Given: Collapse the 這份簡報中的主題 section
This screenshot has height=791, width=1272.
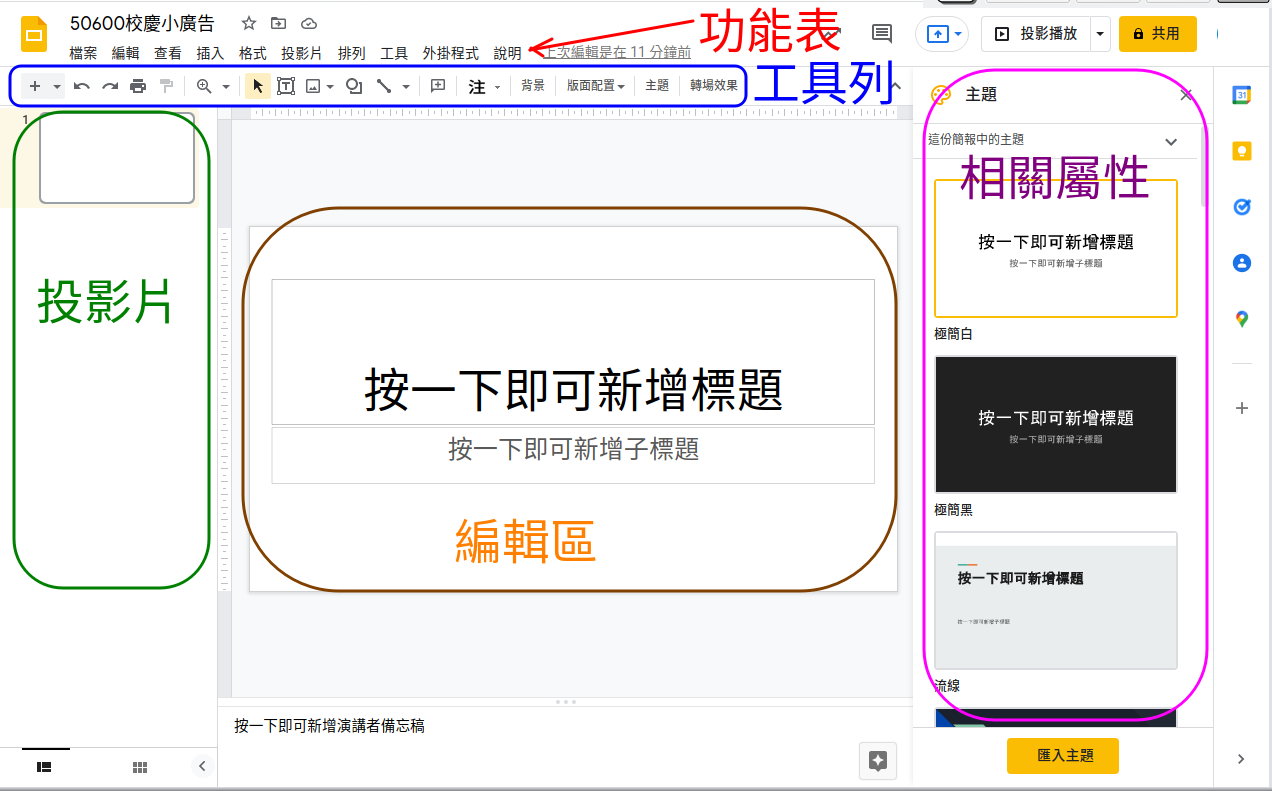Looking at the screenshot, I should (x=1171, y=141).
